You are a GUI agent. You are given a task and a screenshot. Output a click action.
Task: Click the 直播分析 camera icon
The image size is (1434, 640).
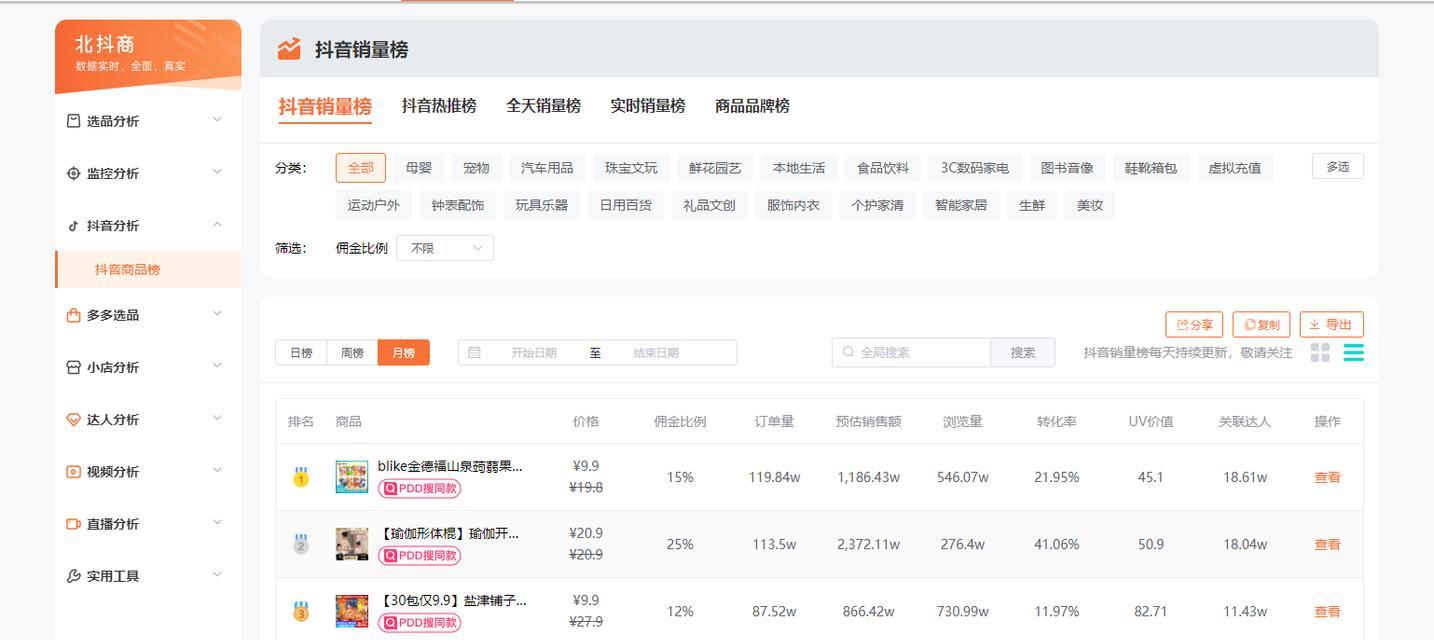[x=73, y=524]
